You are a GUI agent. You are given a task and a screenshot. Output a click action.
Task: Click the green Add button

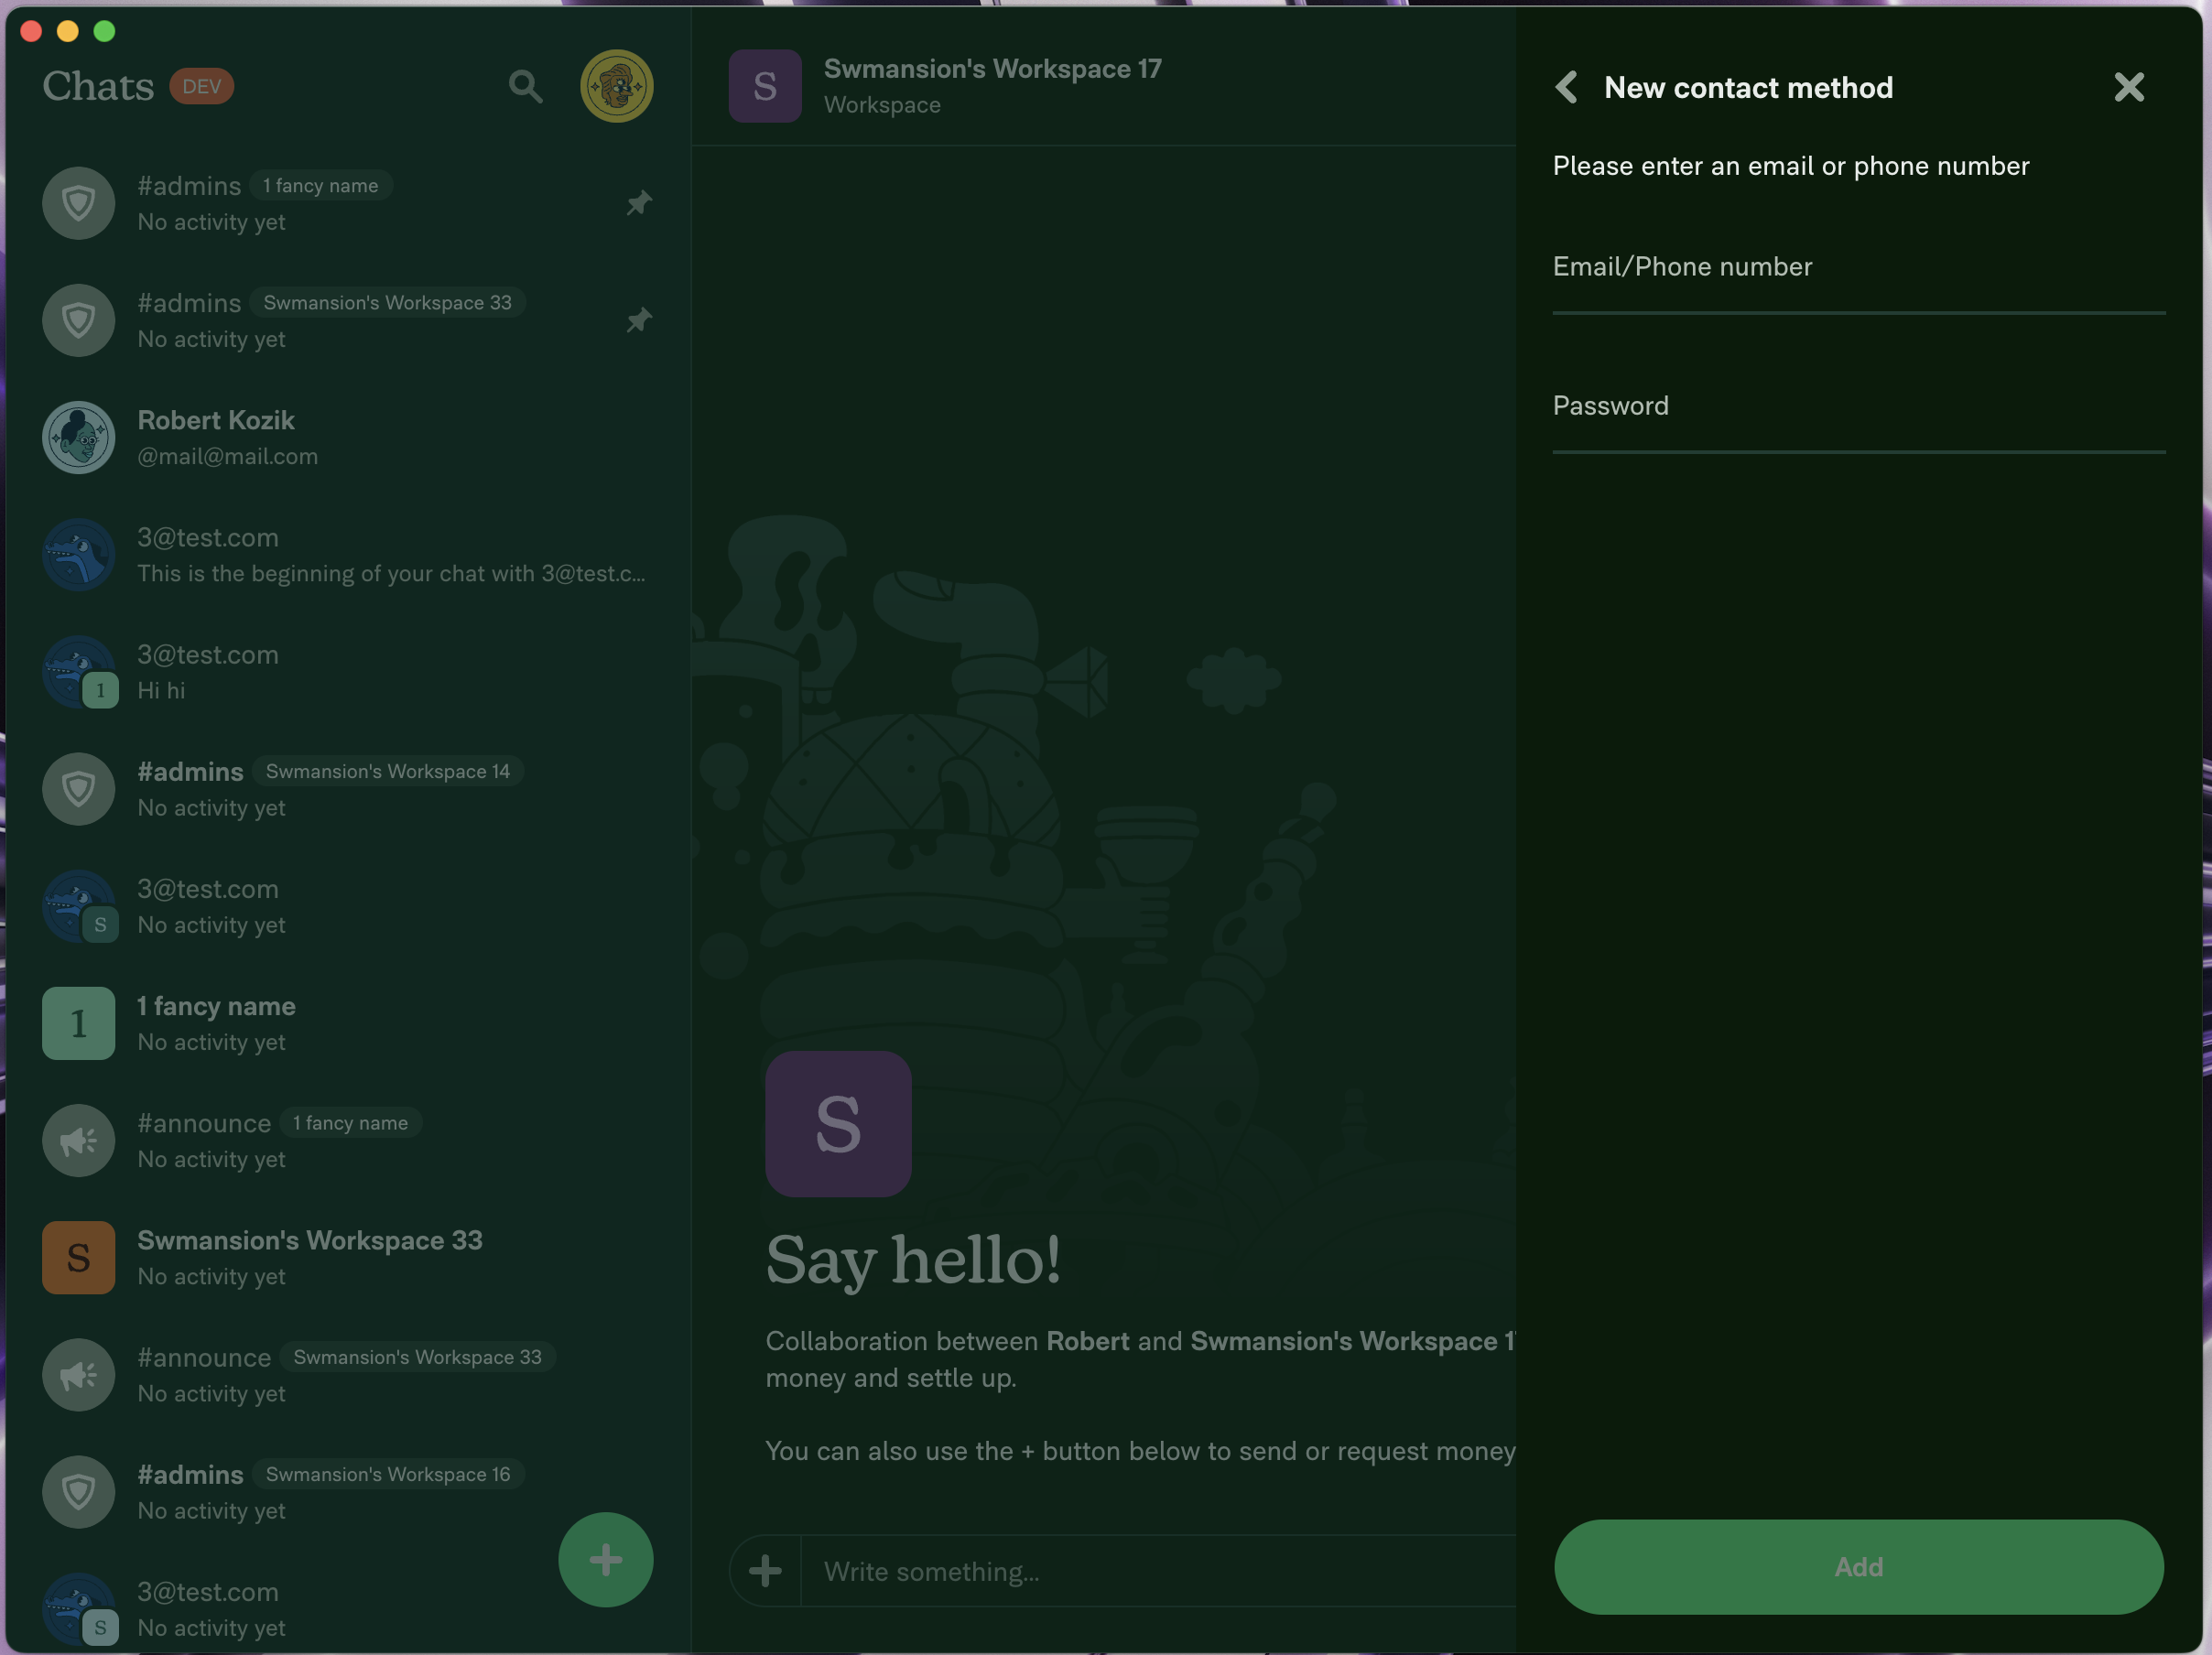(1858, 1566)
